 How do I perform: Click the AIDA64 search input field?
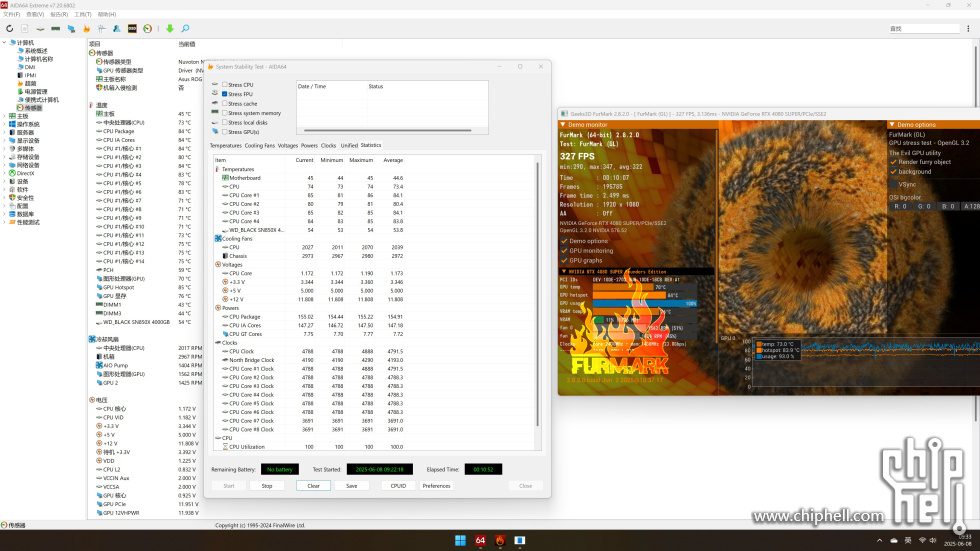(x=924, y=29)
